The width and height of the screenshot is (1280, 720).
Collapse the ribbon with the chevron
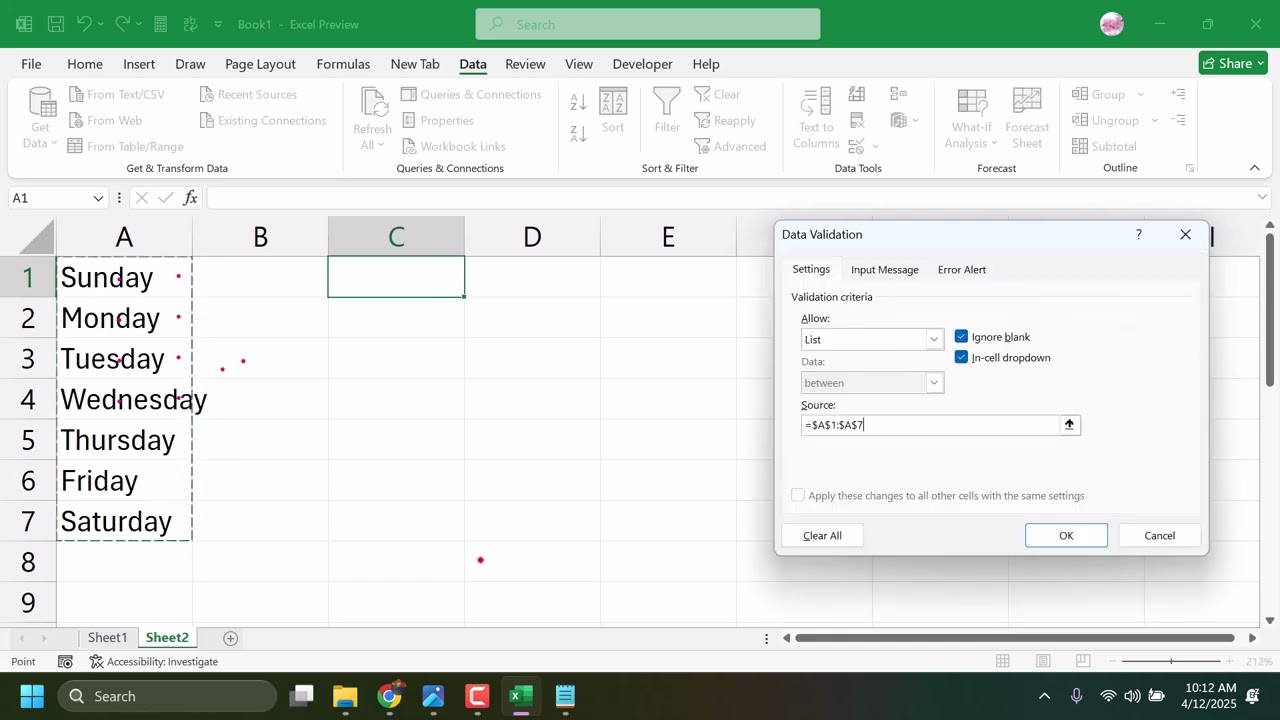click(x=1254, y=168)
